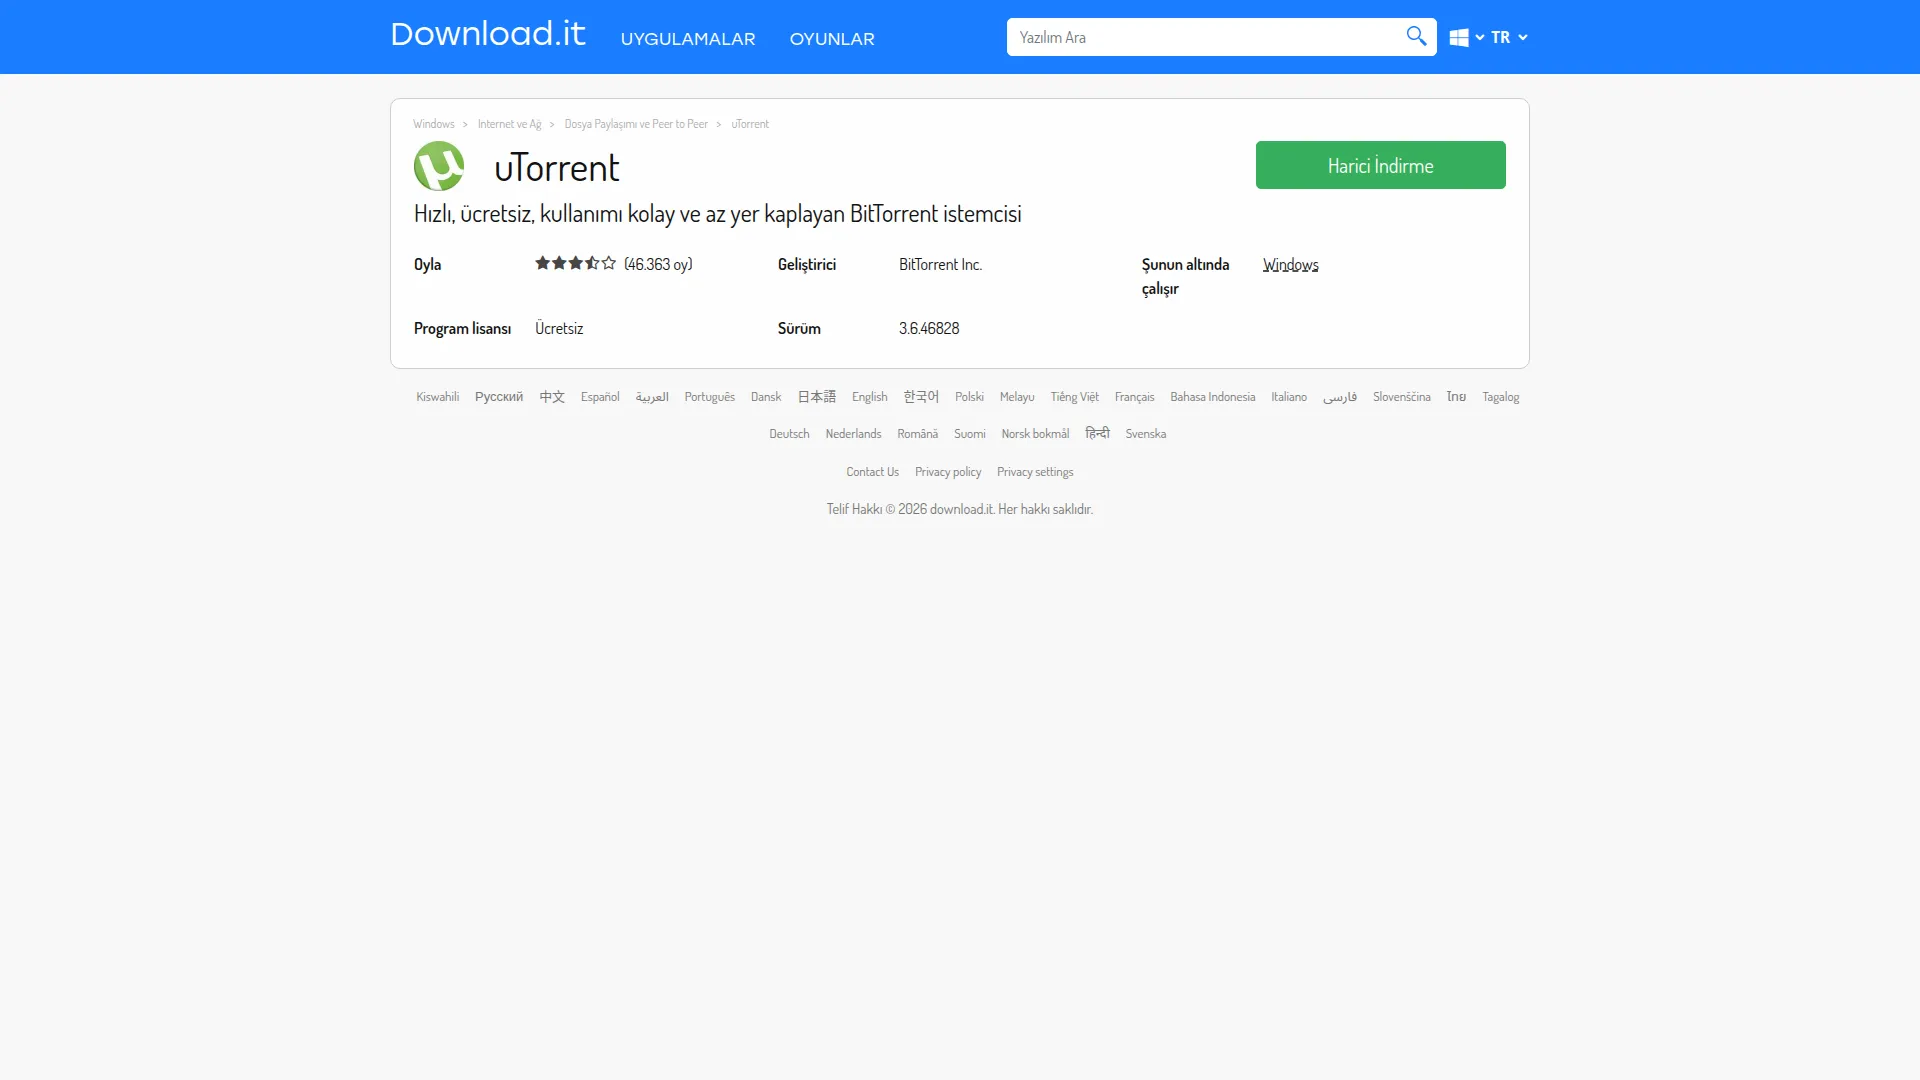Switch language to Tagalog
Viewport: 1920px width, 1080px height.
pyautogui.click(x=1500, y=397)
